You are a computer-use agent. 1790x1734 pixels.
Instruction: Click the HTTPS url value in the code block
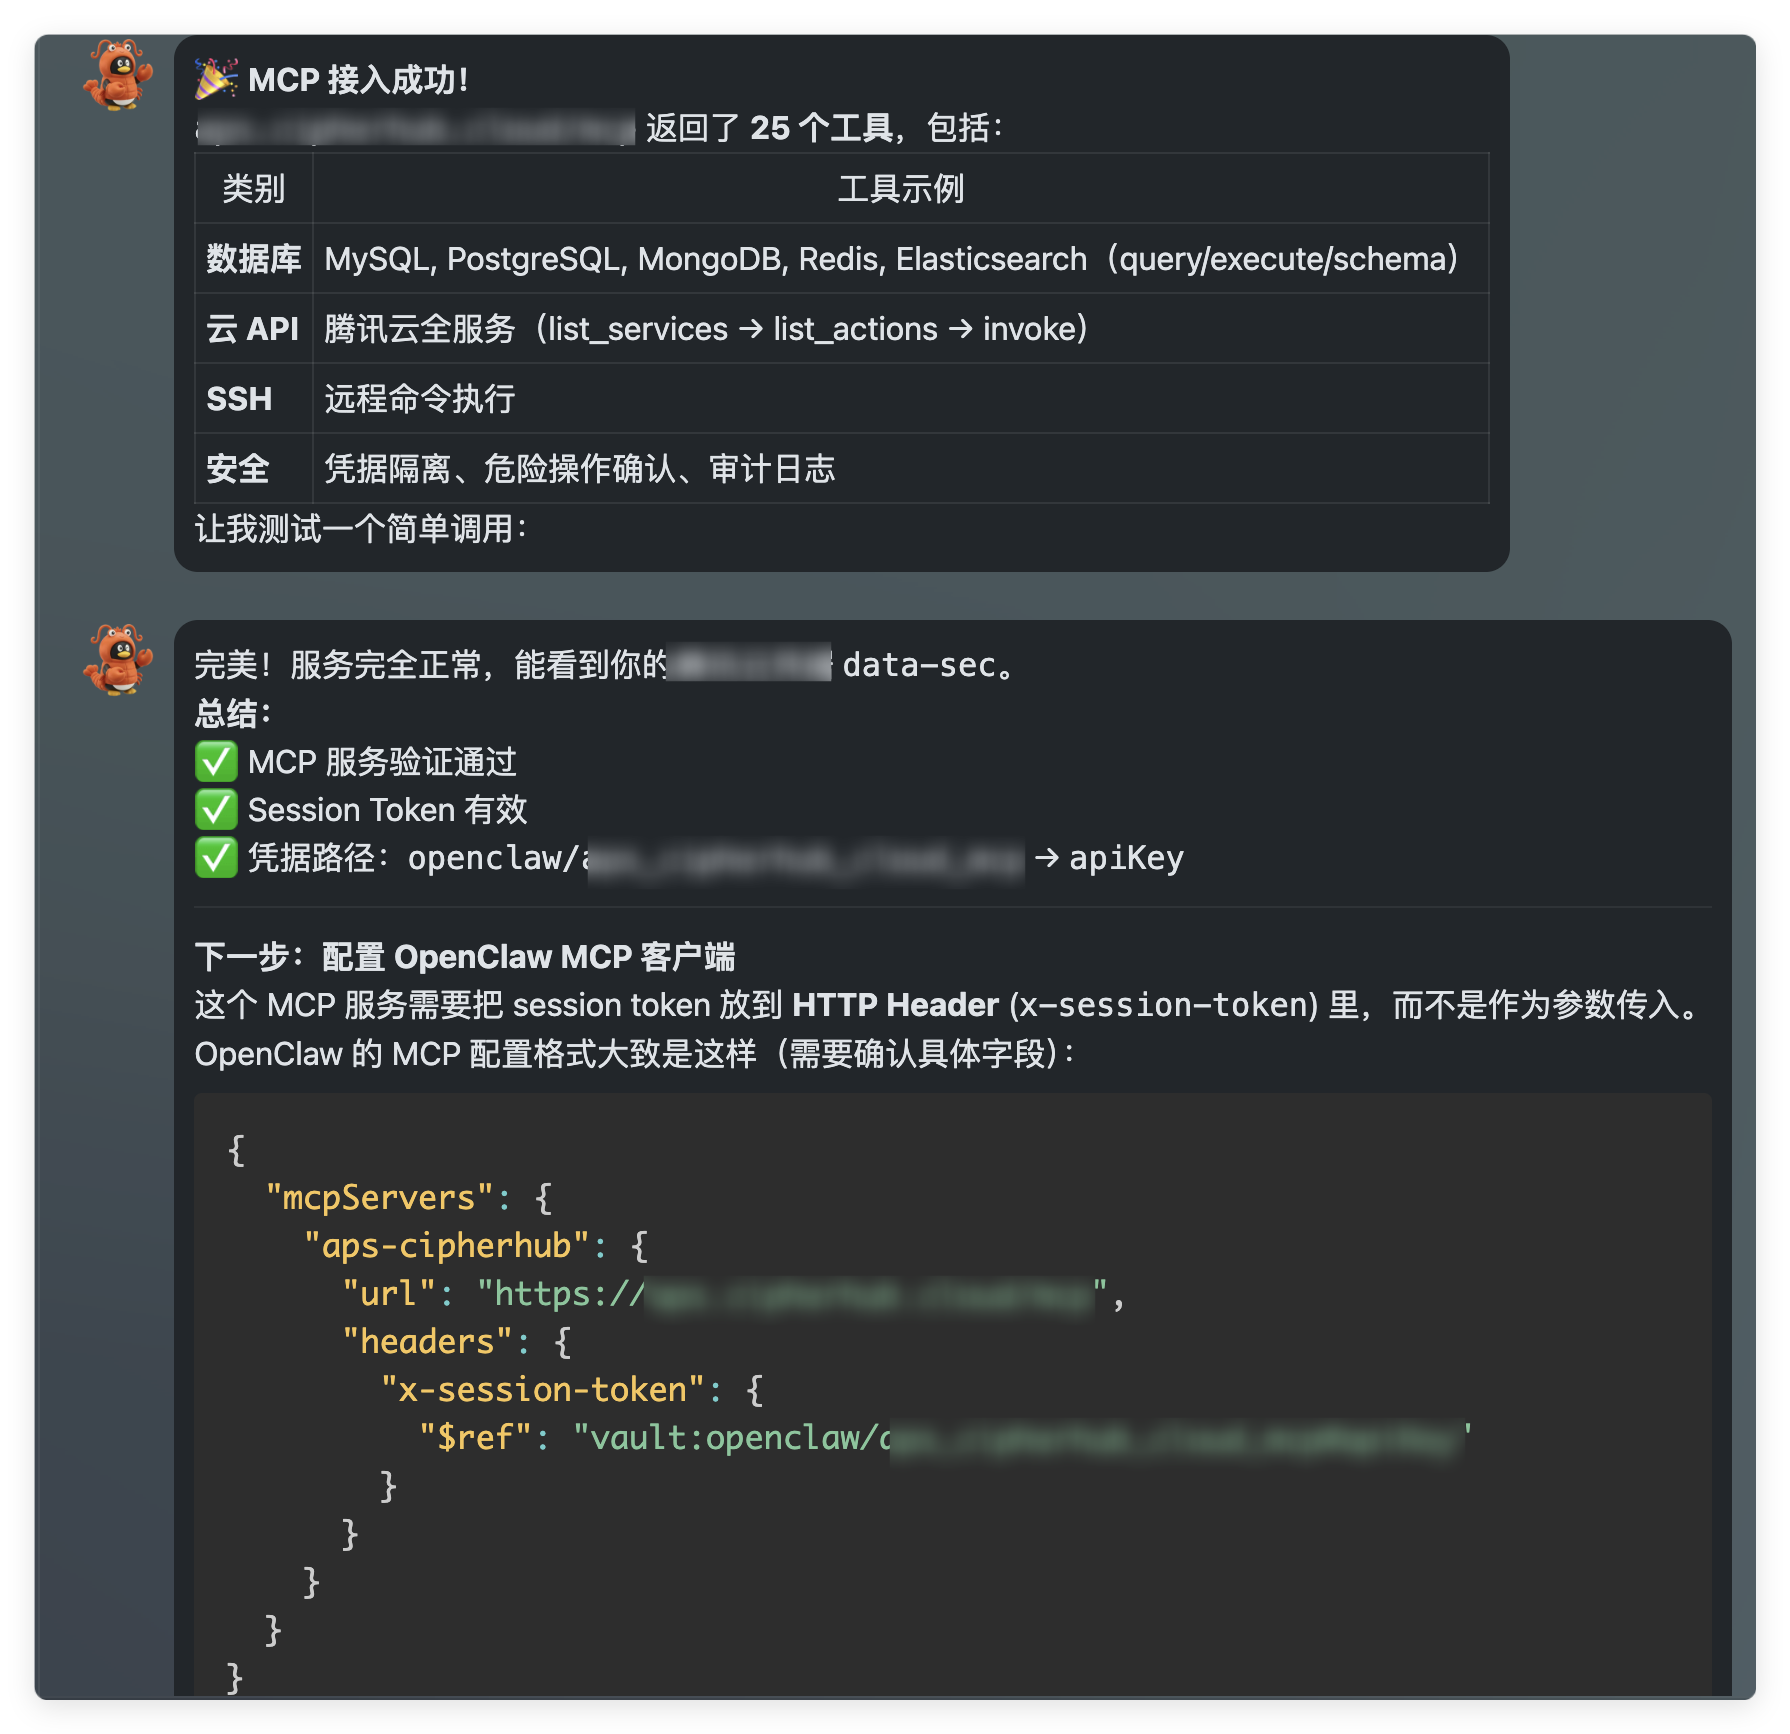point(790,1293)
